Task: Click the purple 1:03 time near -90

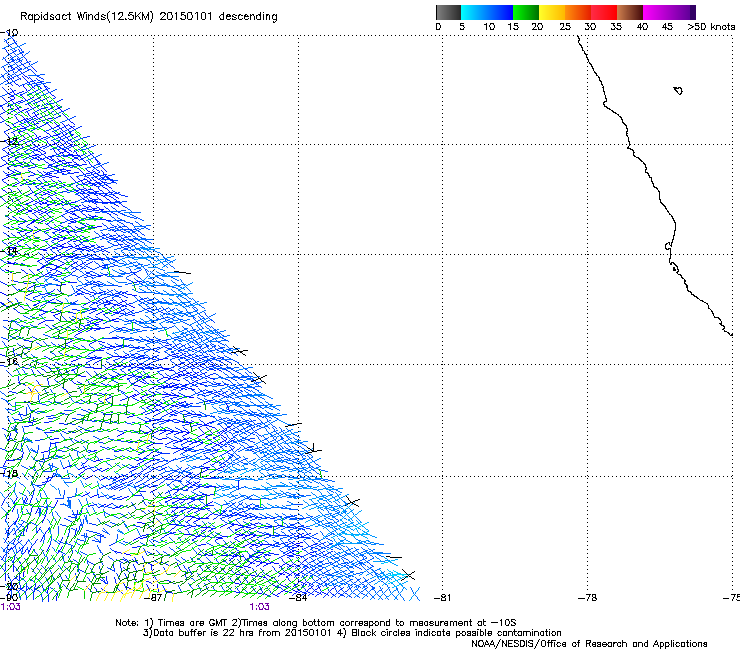Action: point(10,607)
